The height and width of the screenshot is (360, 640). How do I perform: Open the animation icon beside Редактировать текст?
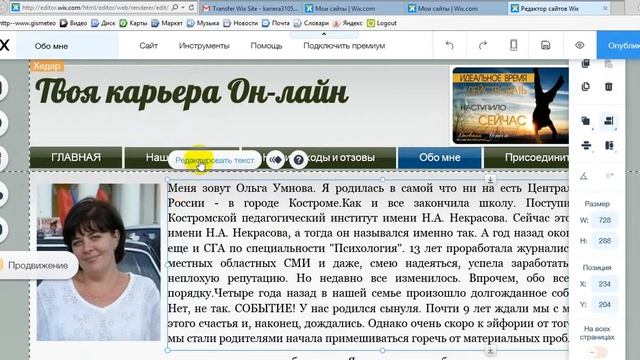276,160
